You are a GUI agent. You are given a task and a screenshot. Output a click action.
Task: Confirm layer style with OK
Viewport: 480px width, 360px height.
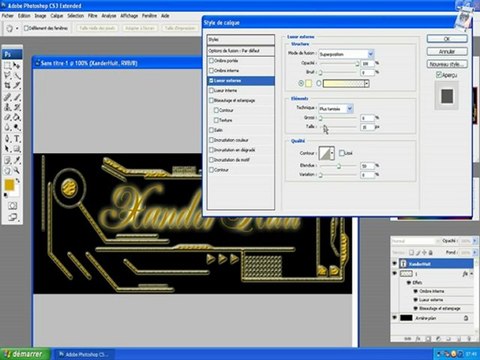click(x=447, y=39)
